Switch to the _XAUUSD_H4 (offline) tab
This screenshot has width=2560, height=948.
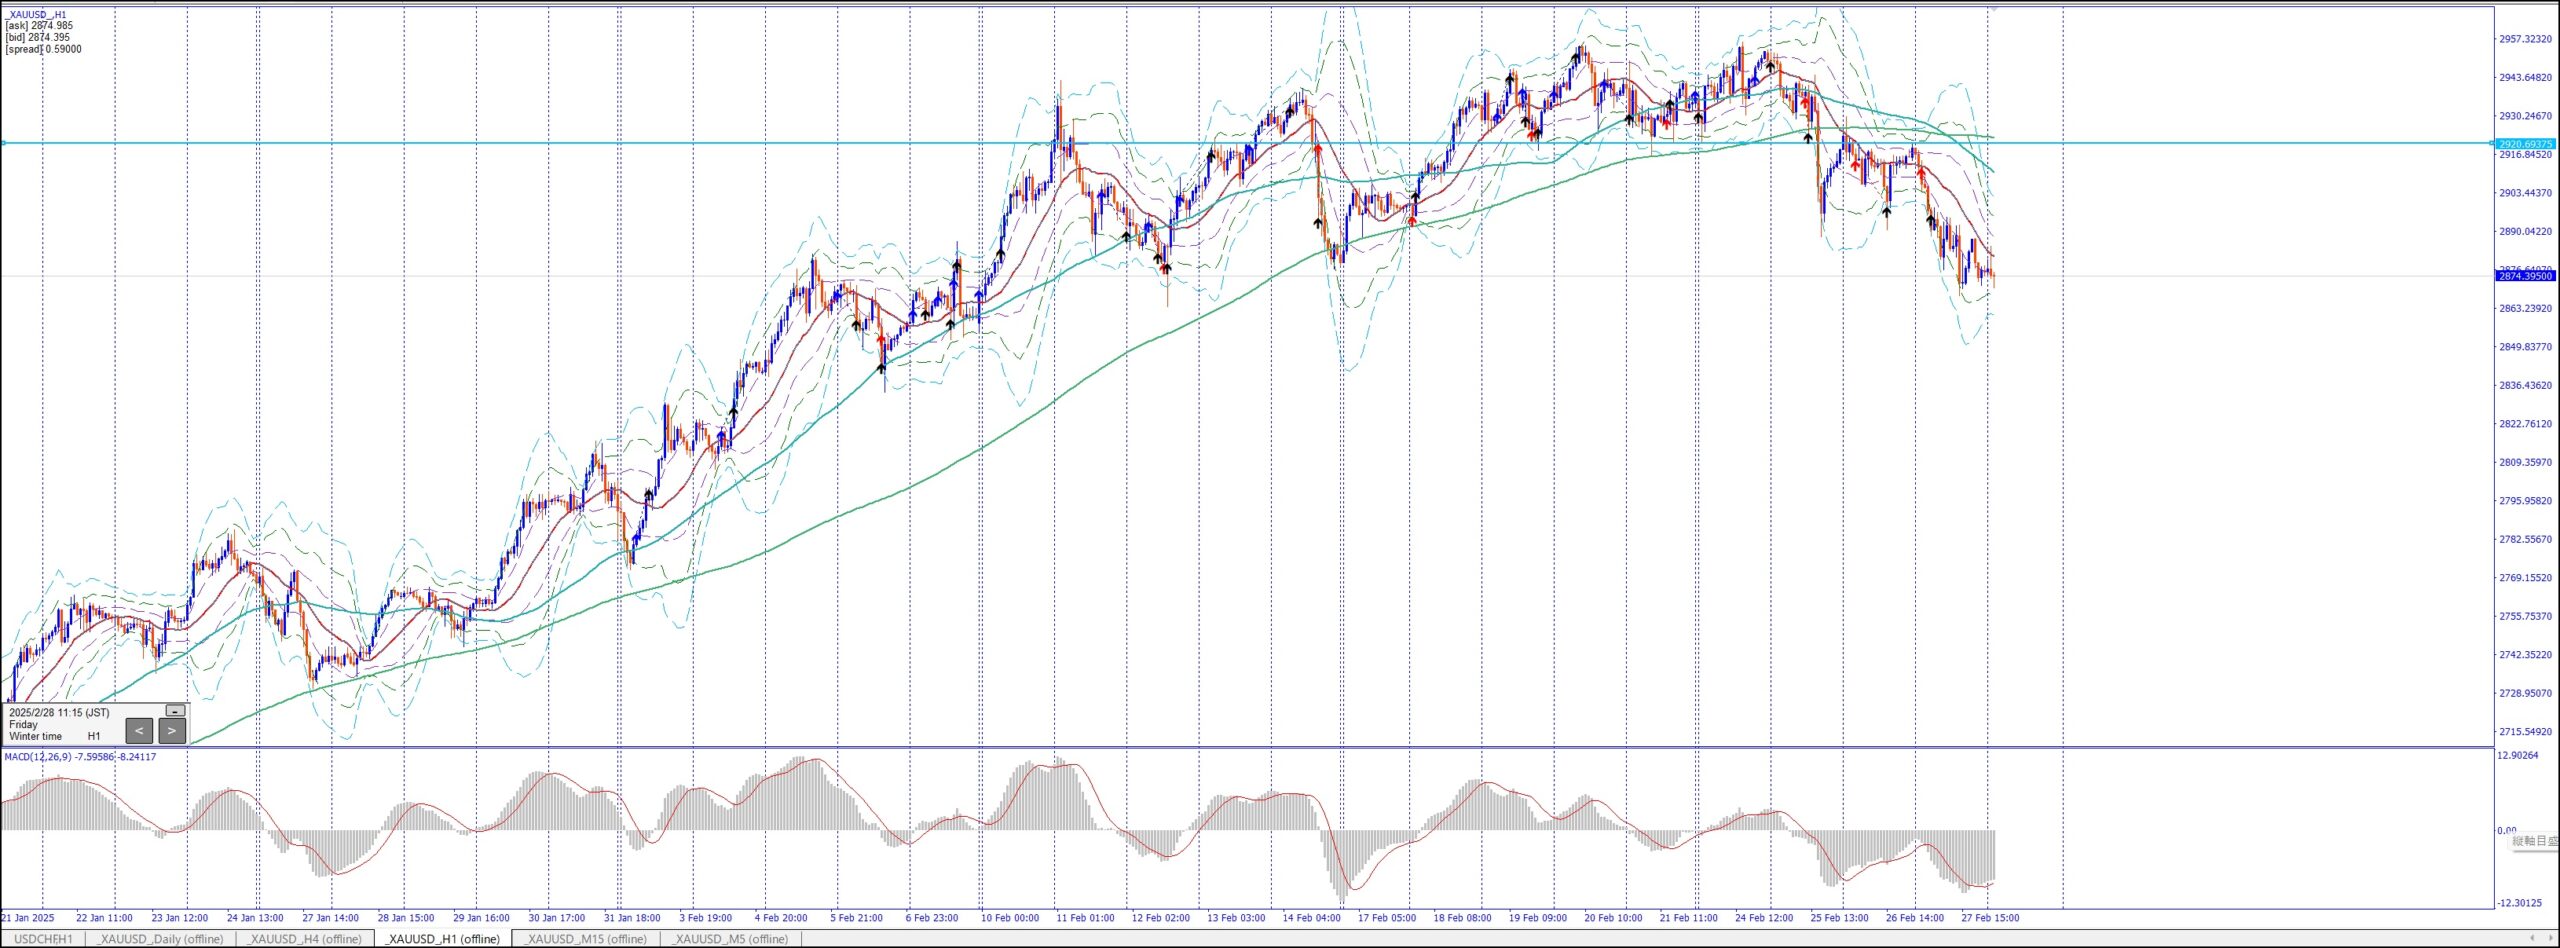click(305, 939)
